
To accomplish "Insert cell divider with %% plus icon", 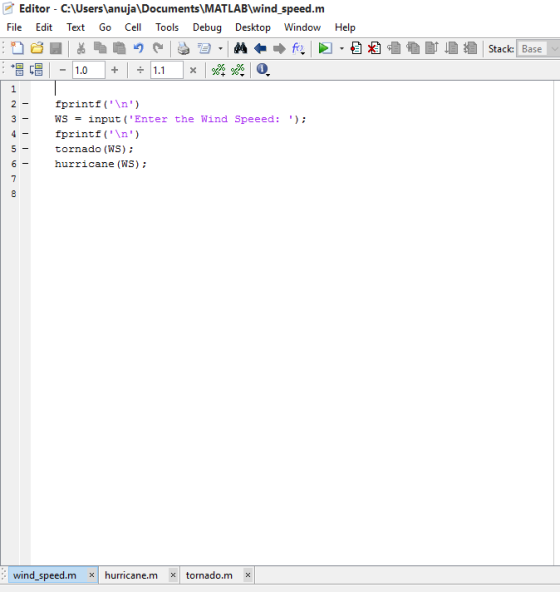I will 219,70.
